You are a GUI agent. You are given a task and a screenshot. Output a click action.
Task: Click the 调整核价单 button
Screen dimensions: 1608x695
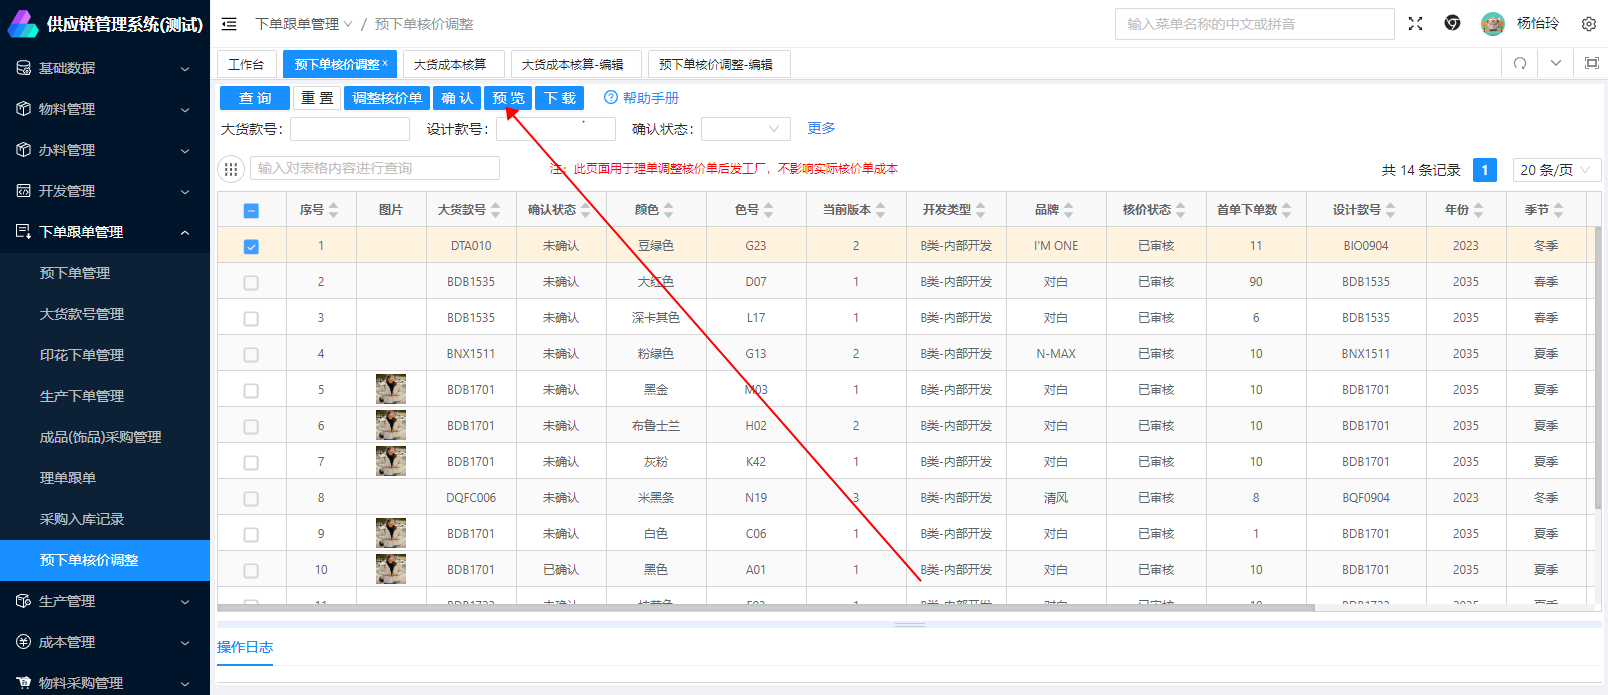pyautogui.click(x=387, y=98)
